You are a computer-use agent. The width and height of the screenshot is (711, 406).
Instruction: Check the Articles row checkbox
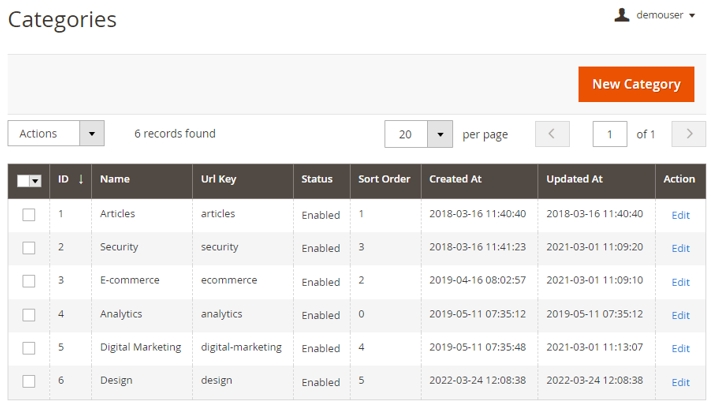click(29, 214)
